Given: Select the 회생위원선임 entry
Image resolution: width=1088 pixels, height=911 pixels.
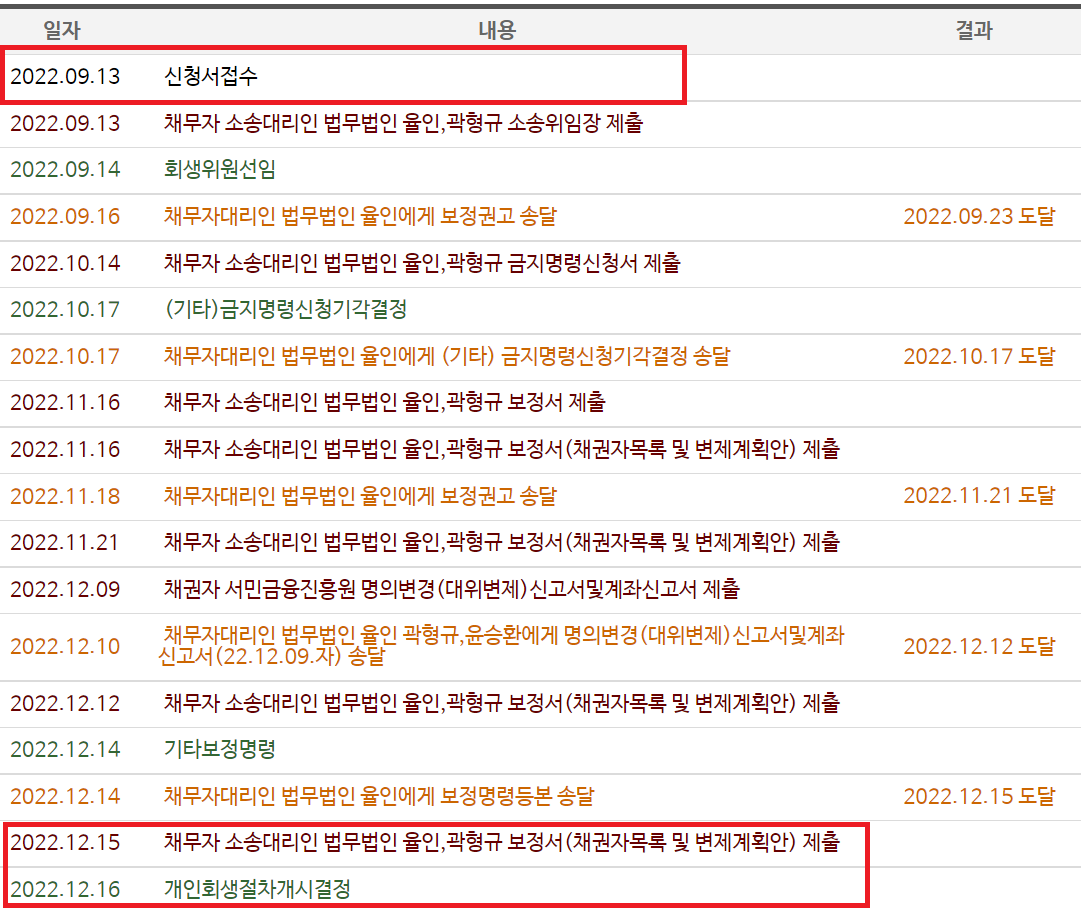Looking at the screenshot, I should click(220, 169).
